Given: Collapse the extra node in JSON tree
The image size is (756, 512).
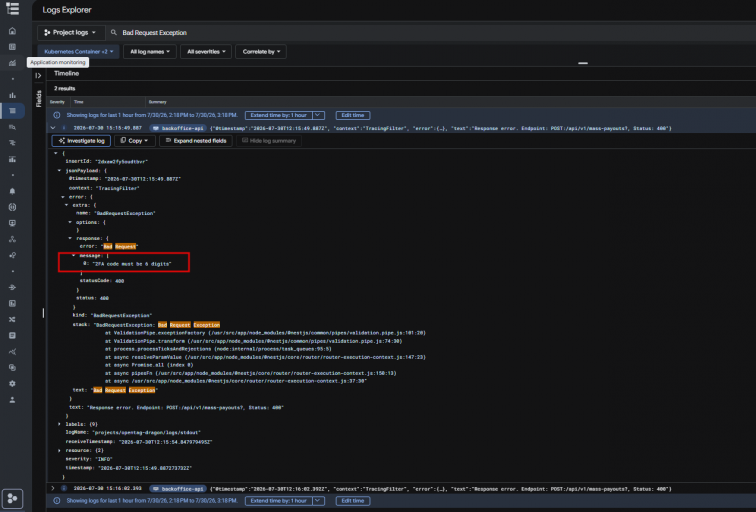Looking at the screenshot, I should point(67,205).
